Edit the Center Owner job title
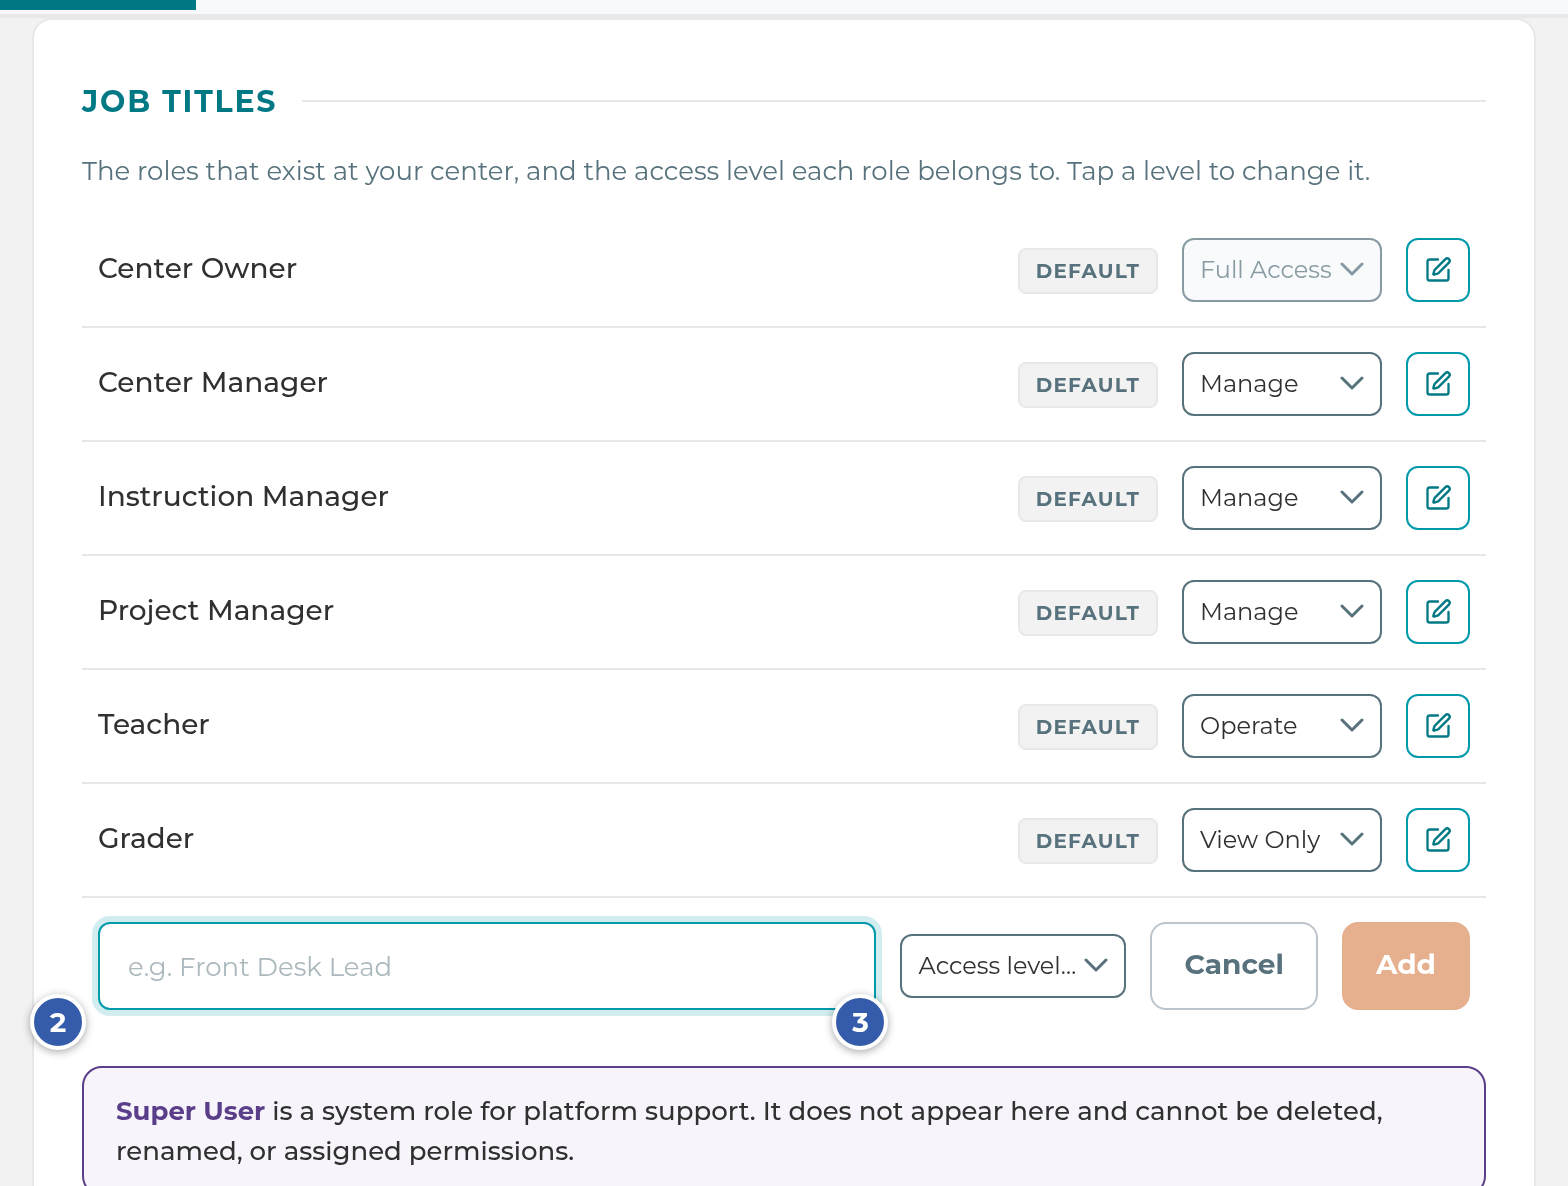 1437,270
